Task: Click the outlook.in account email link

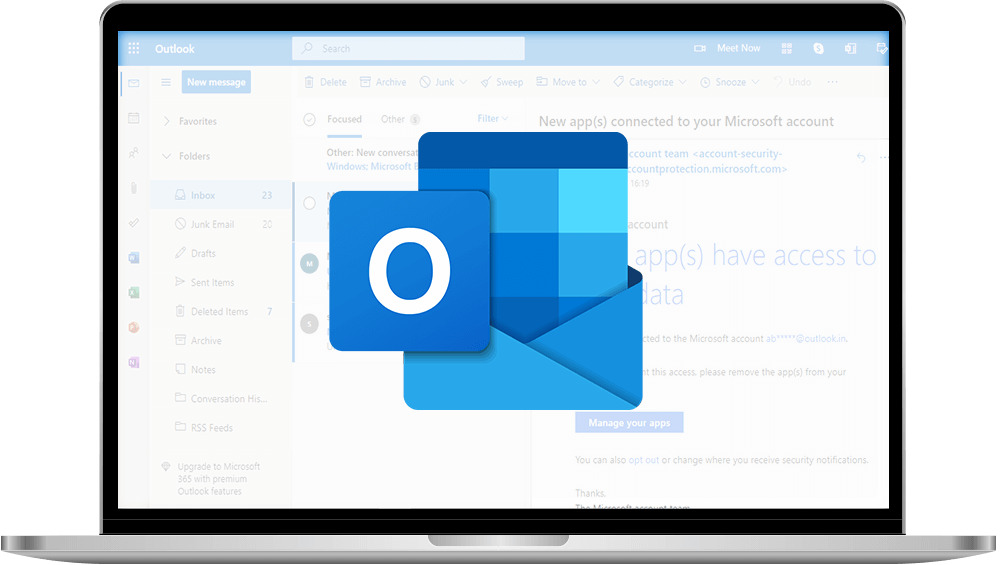Action: click(806, 339)
